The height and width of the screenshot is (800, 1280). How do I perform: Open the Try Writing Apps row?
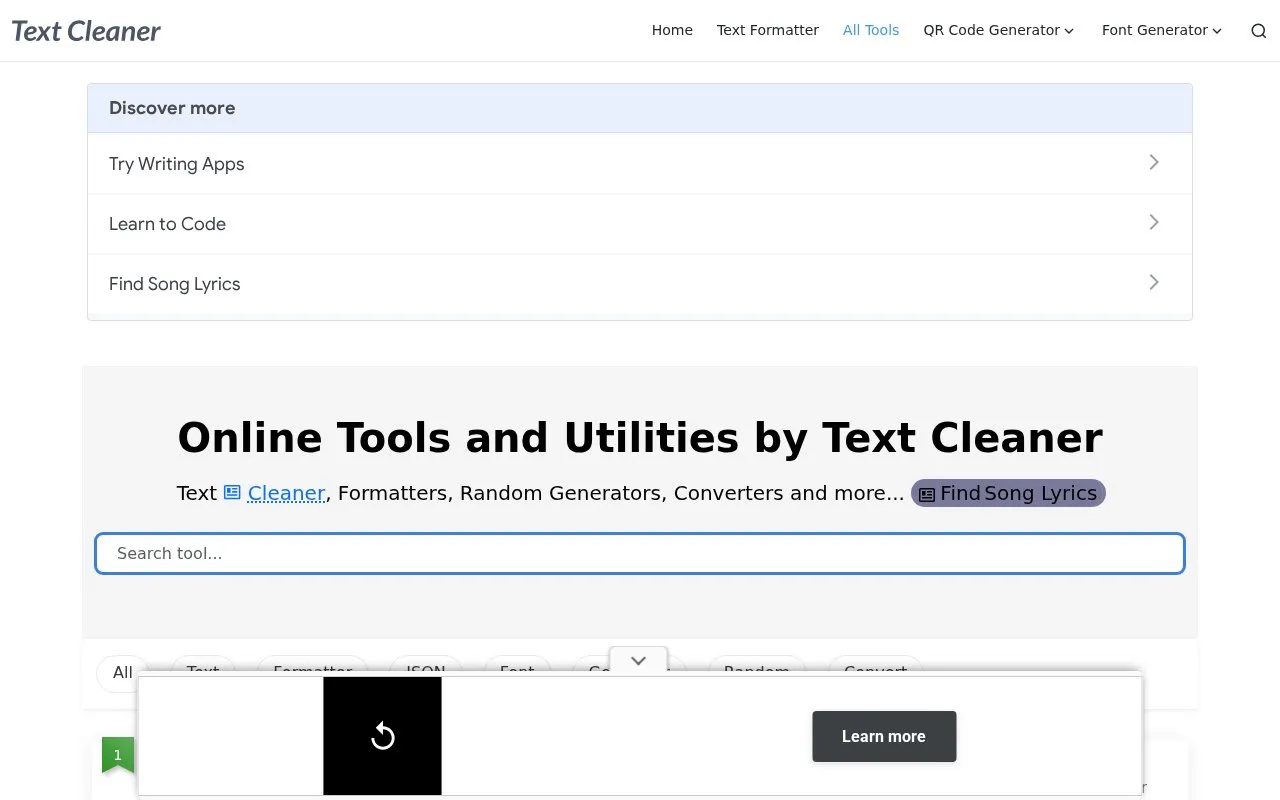[x=640, y=163]
